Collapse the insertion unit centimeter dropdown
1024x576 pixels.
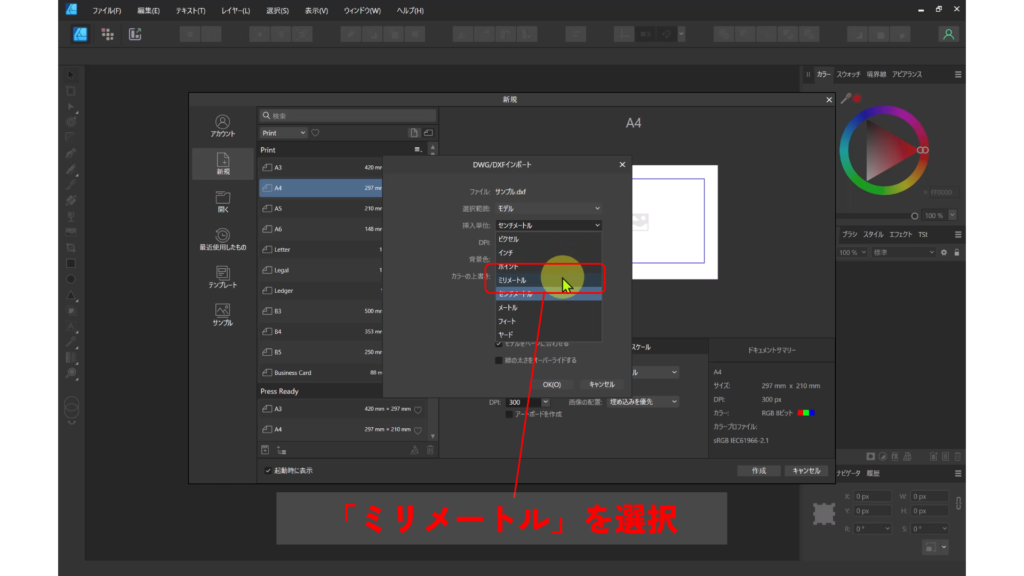(549, 225)
